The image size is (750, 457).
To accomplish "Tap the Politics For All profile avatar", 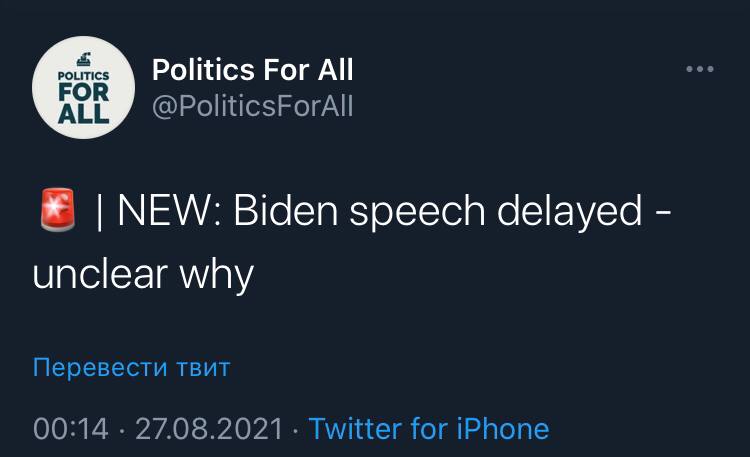I will pyautogui.click(x=84, y=87).
